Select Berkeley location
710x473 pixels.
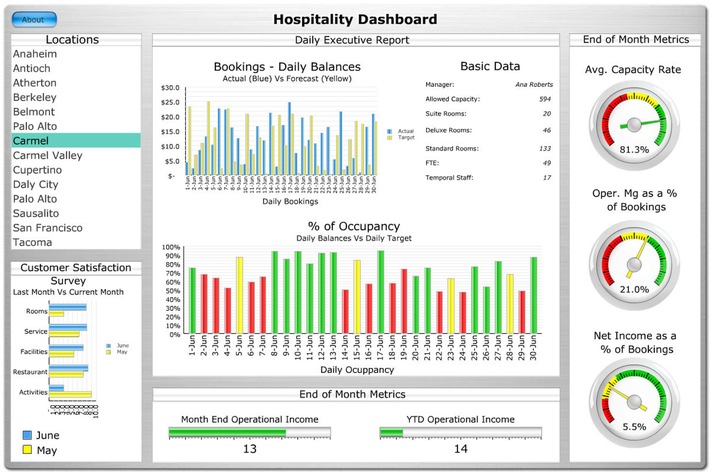(76, 97)
